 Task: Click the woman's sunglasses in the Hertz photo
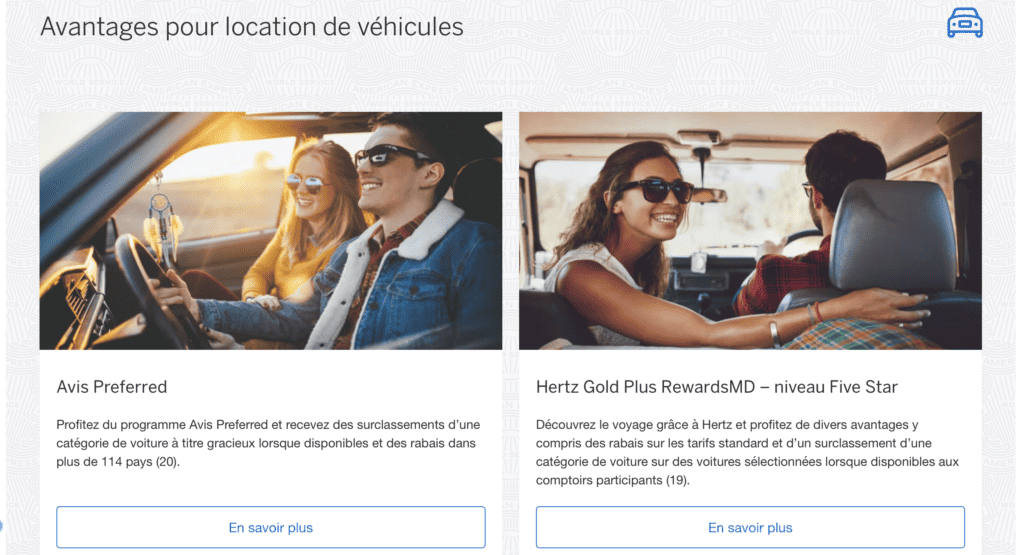(x=654, y=190)
